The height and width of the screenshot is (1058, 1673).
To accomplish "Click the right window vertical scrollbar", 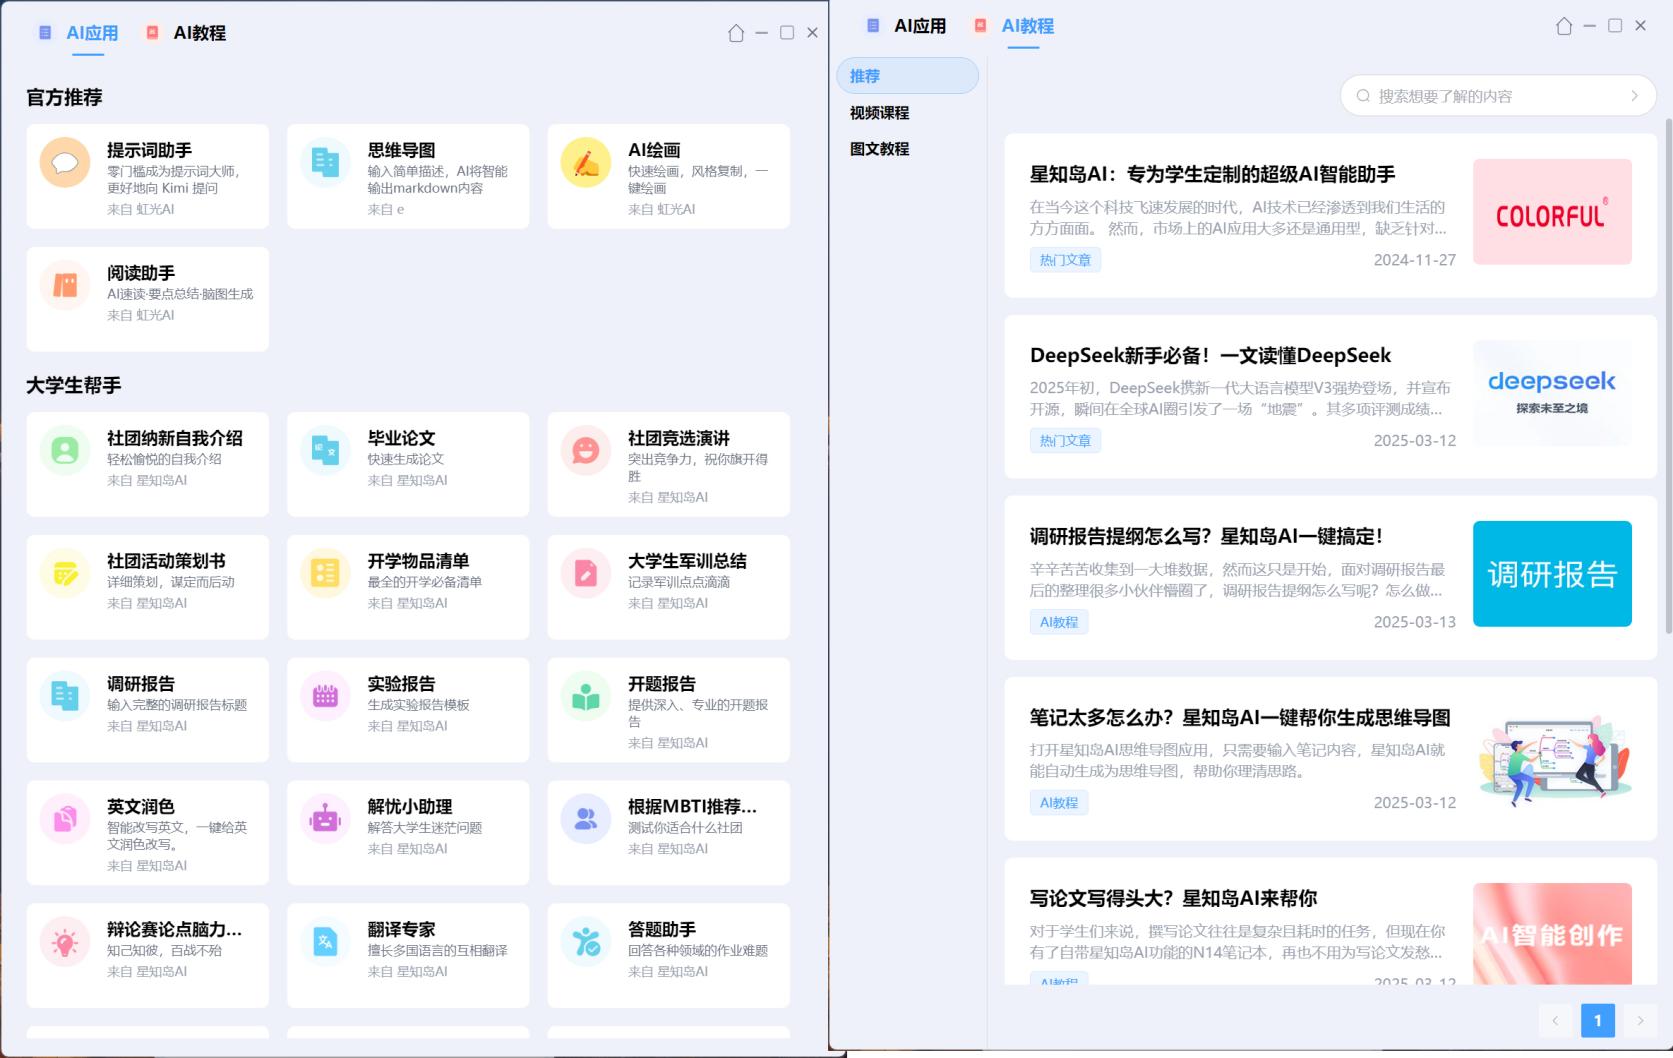I will click(x=1668, y=375).
